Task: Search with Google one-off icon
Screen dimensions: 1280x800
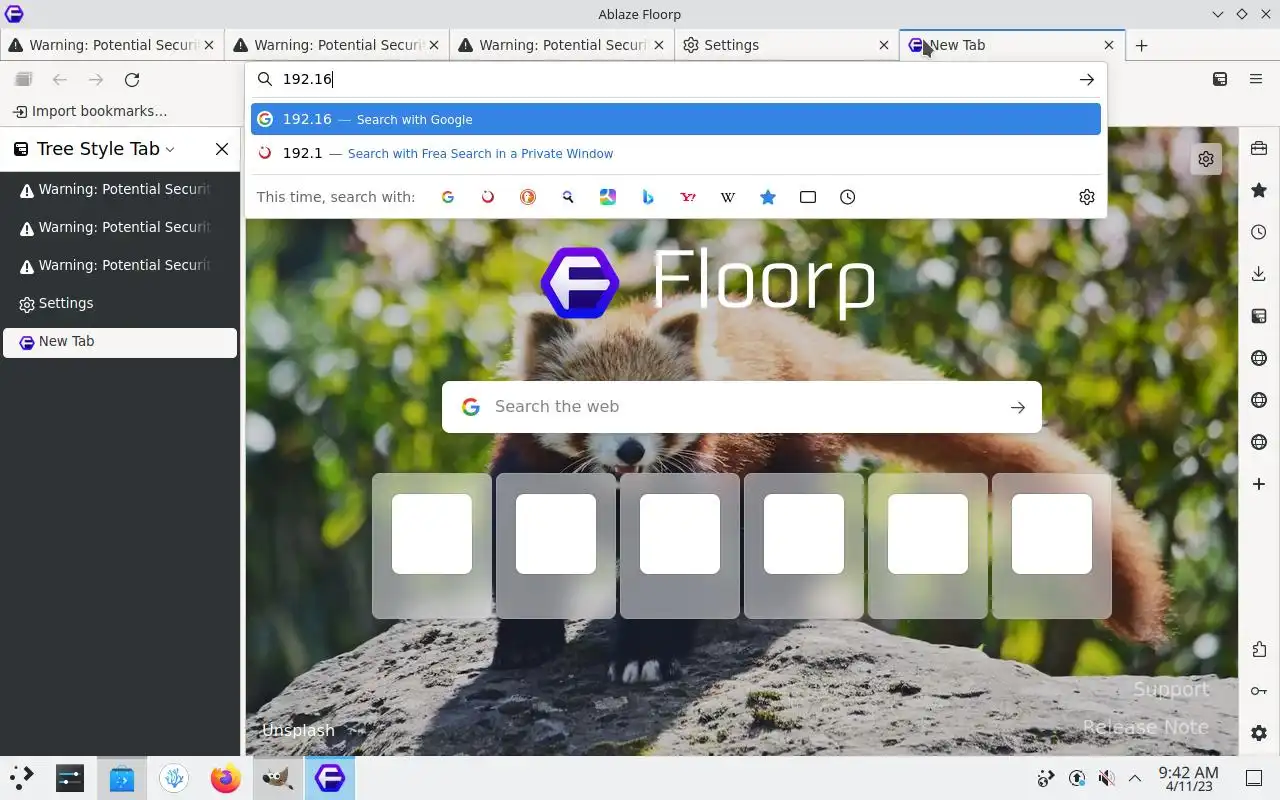Action: click(448, 197)
